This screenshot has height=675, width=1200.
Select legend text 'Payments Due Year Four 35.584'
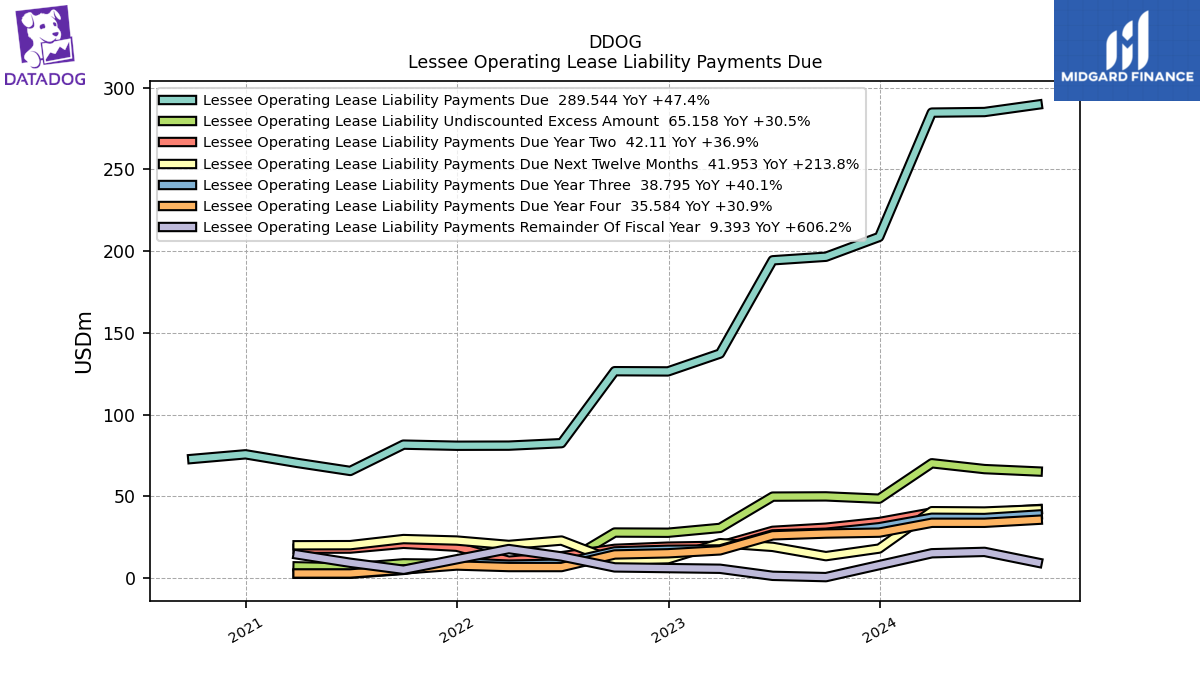pyautogui.click(x=563, y=206)
